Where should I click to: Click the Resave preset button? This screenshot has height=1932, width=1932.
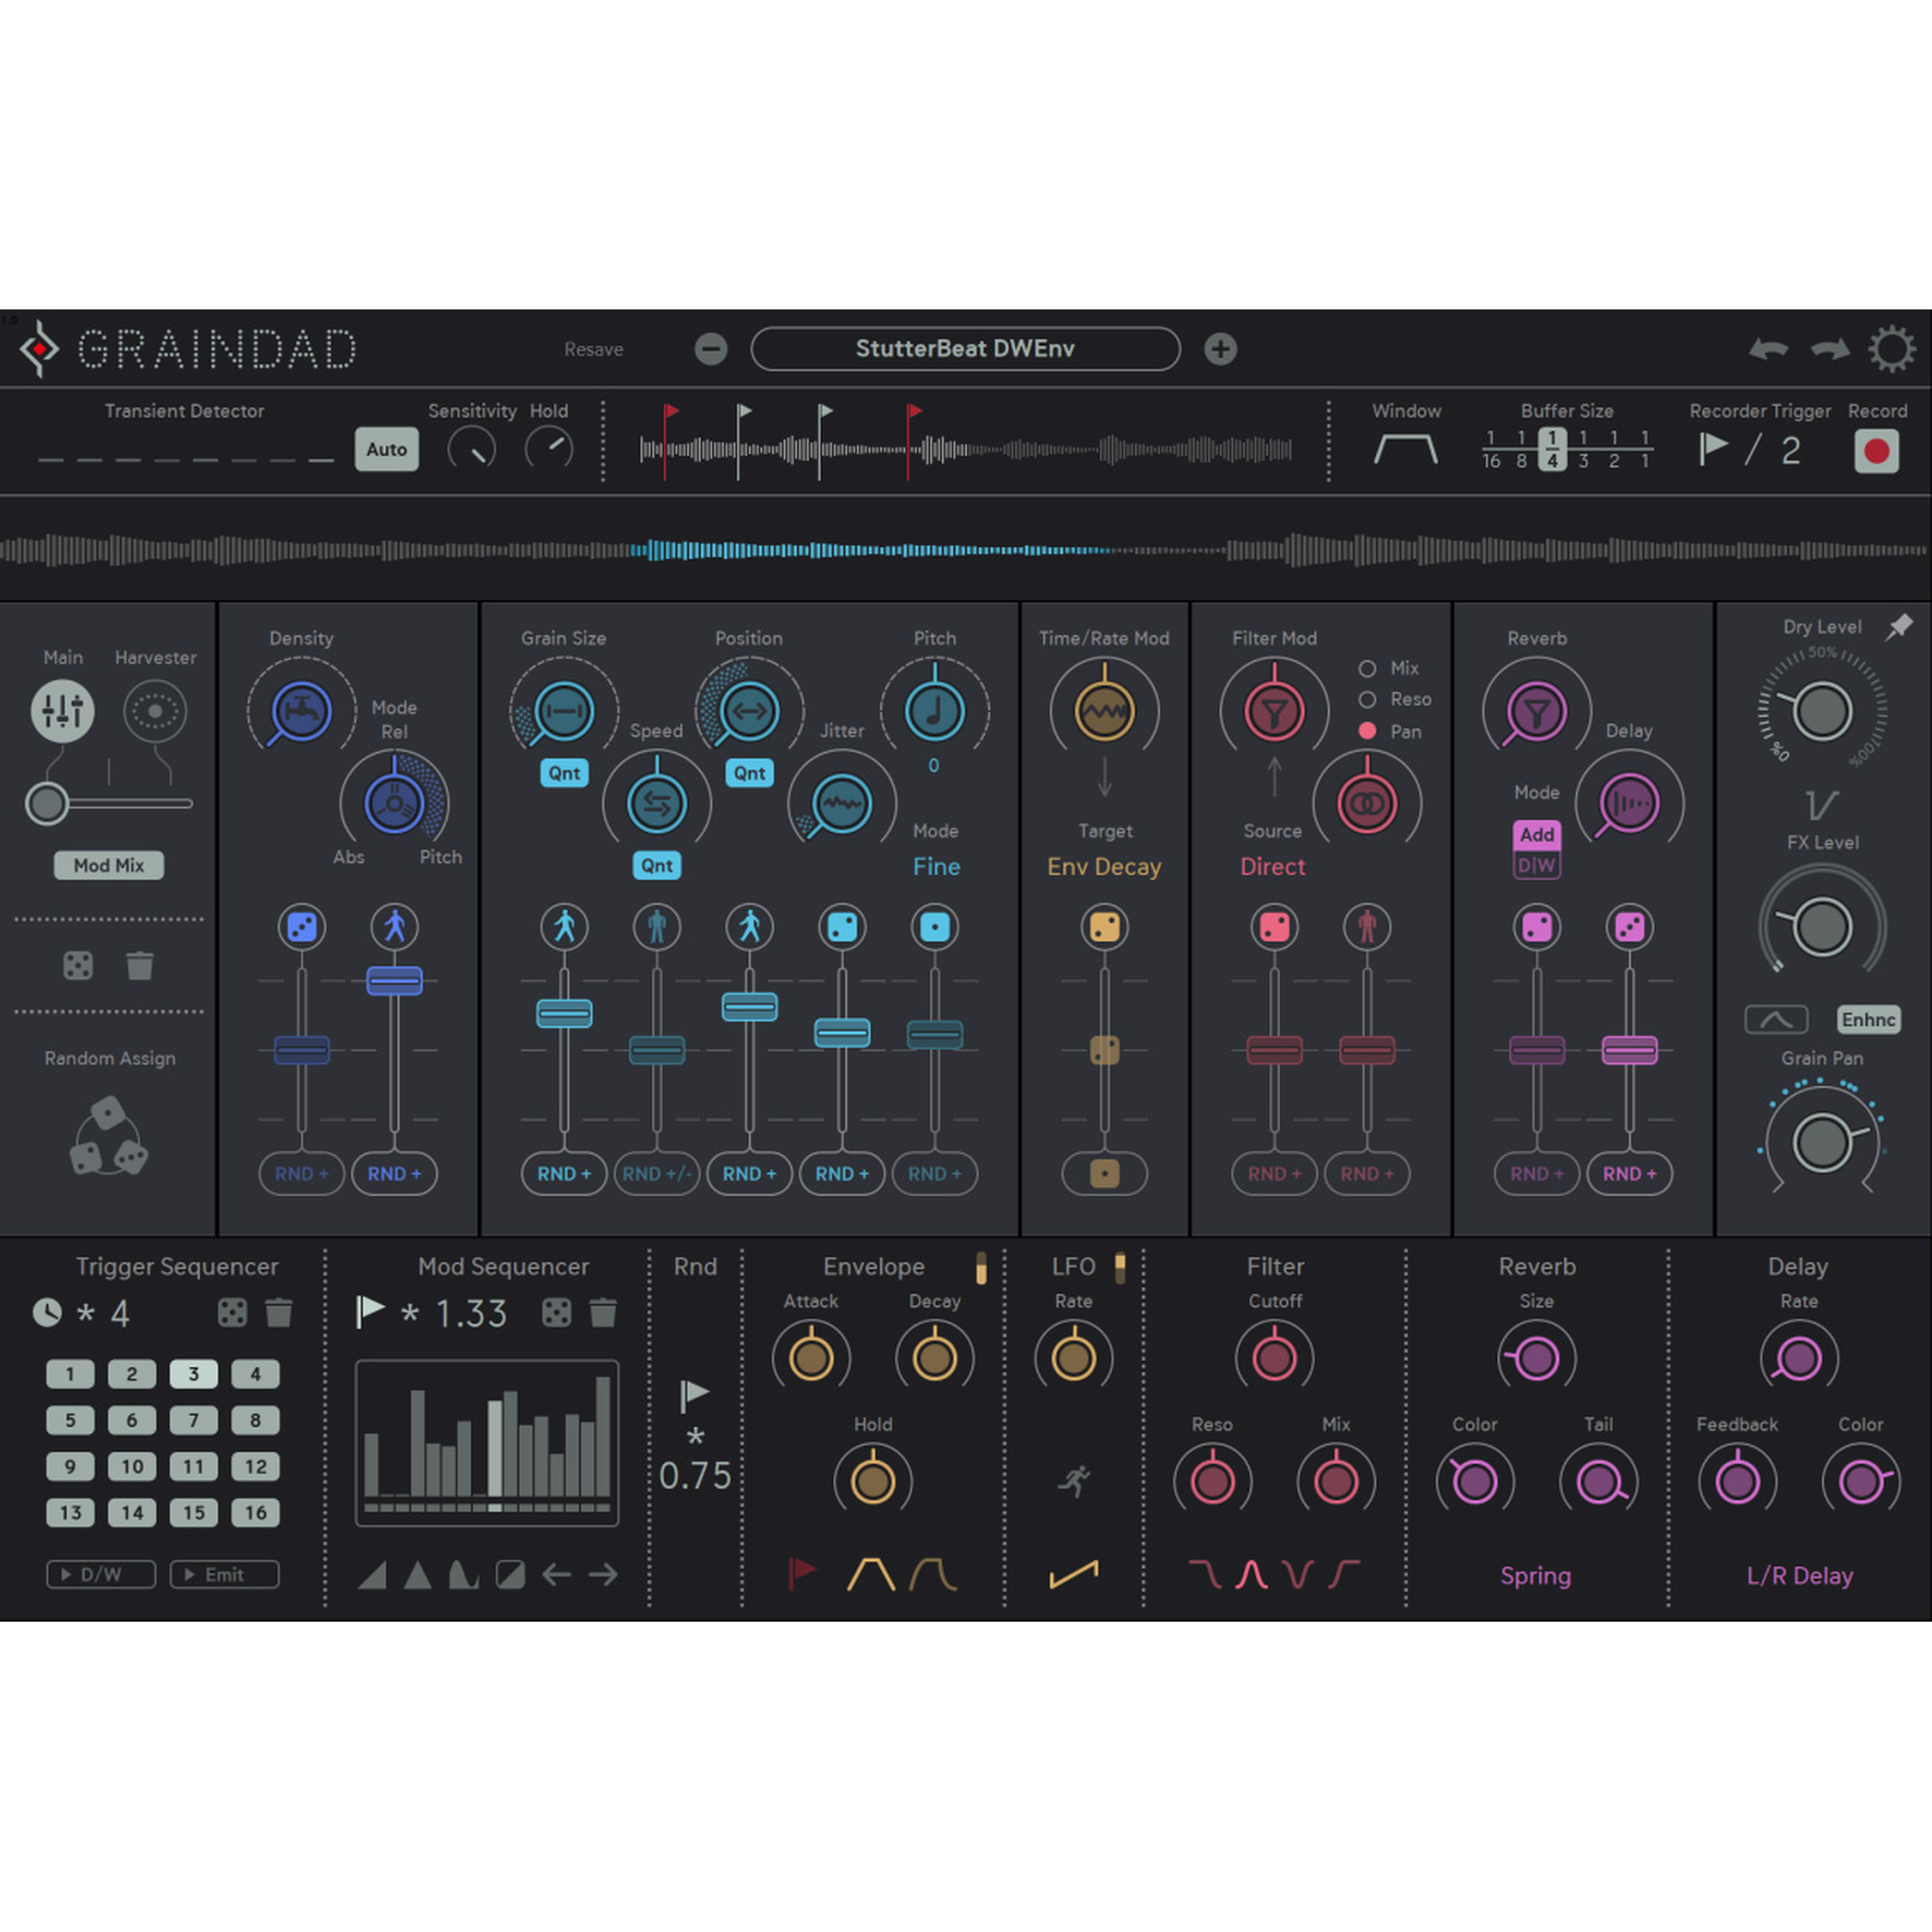593,349
